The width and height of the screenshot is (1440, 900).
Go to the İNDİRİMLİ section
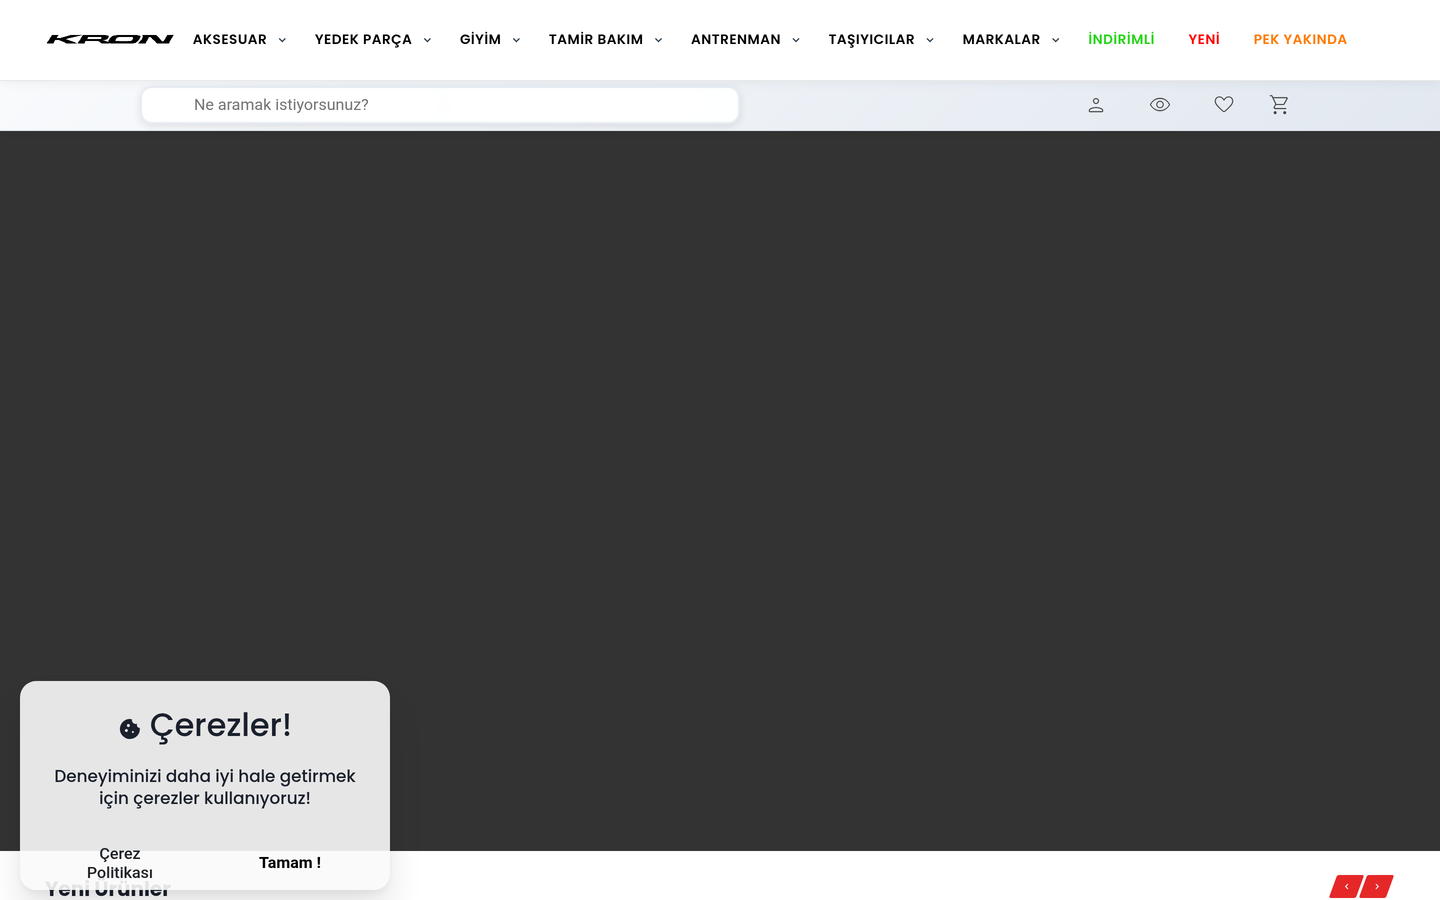[1121, 39]
